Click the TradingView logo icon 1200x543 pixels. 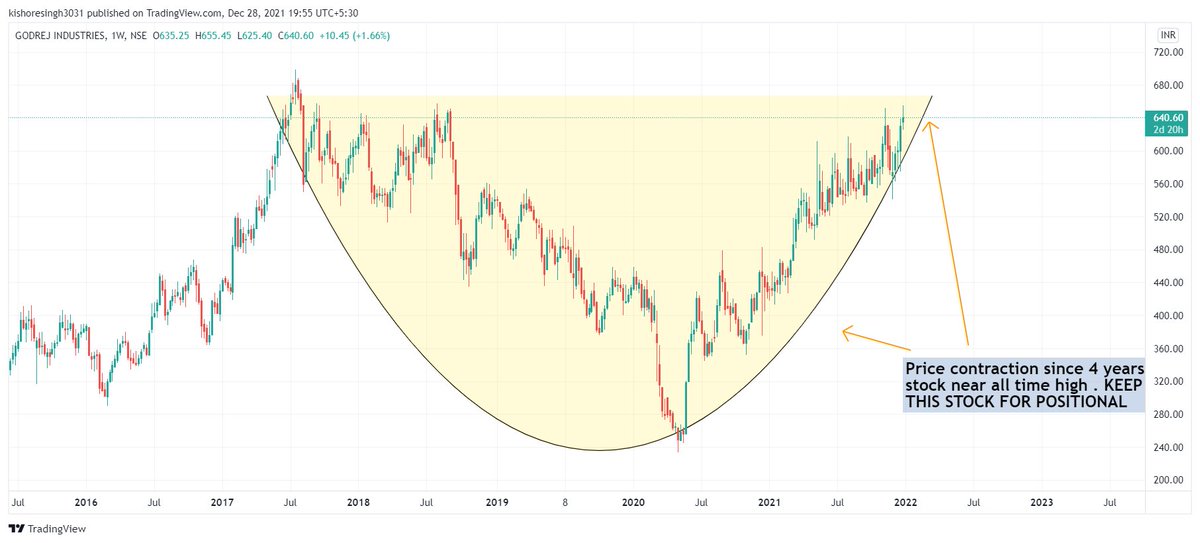[x=17, y=529]
